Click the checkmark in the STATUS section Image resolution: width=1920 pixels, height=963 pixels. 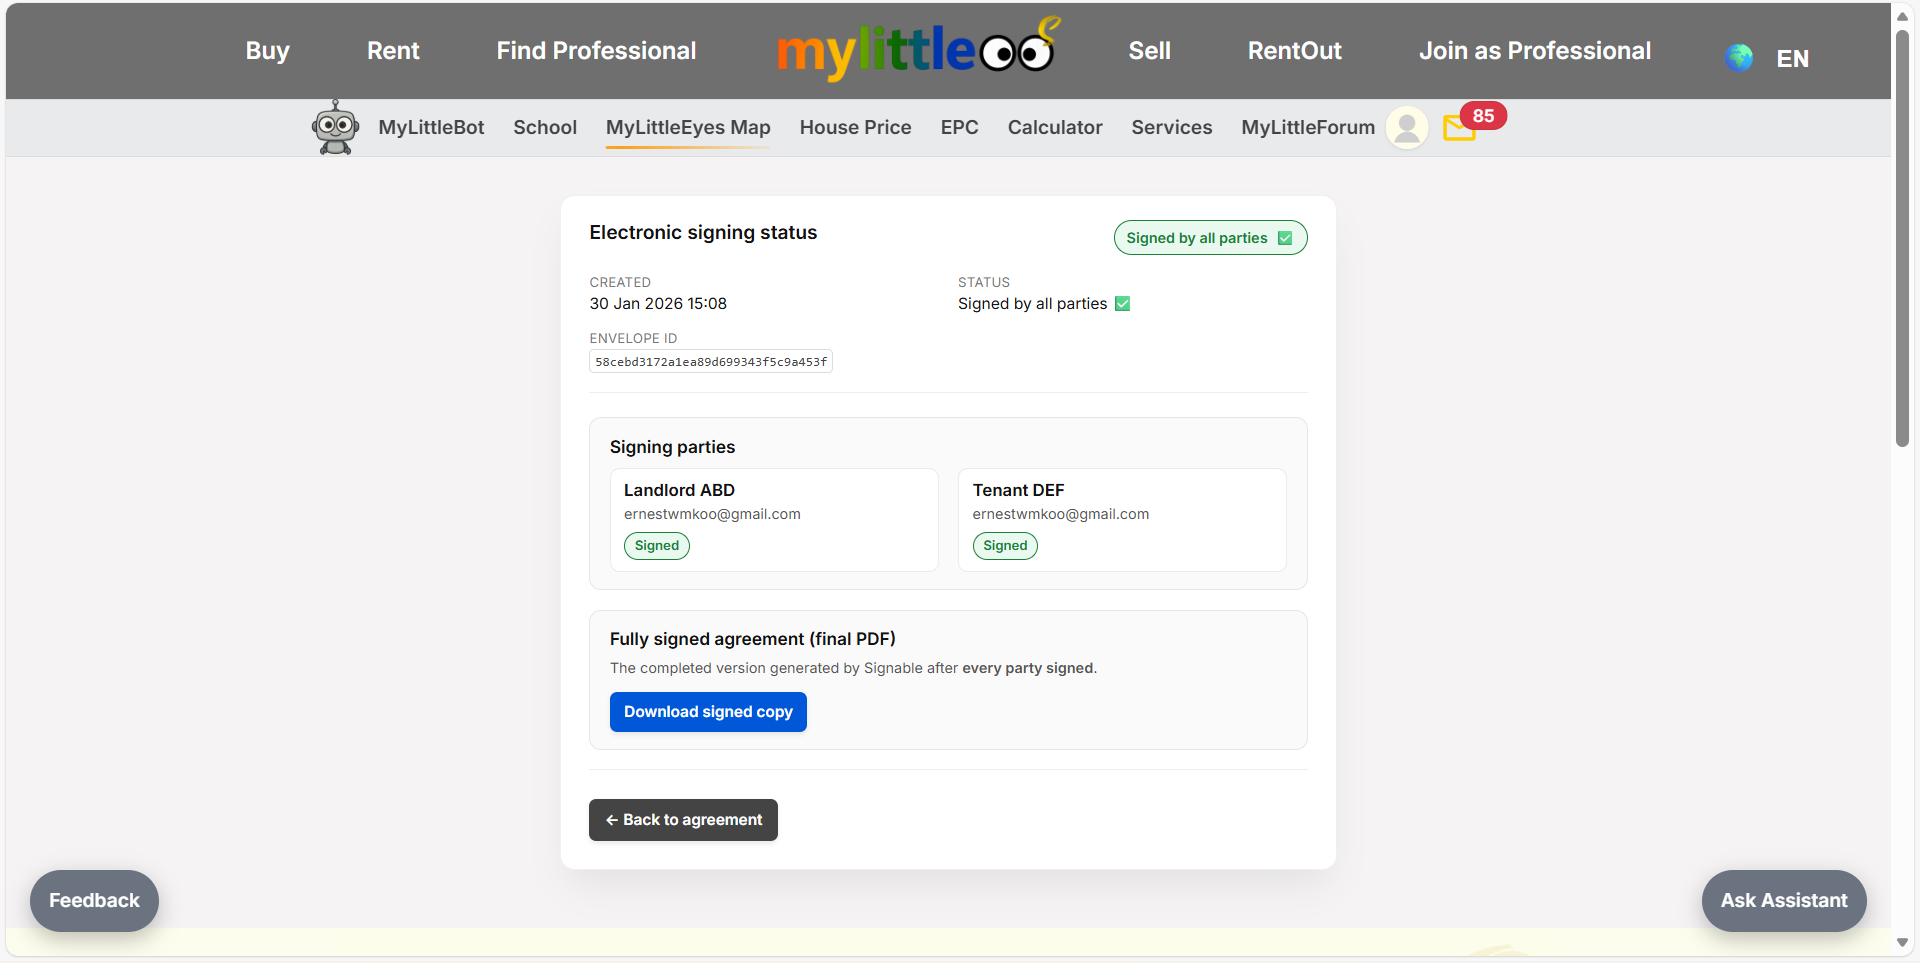pos(1122,303)
